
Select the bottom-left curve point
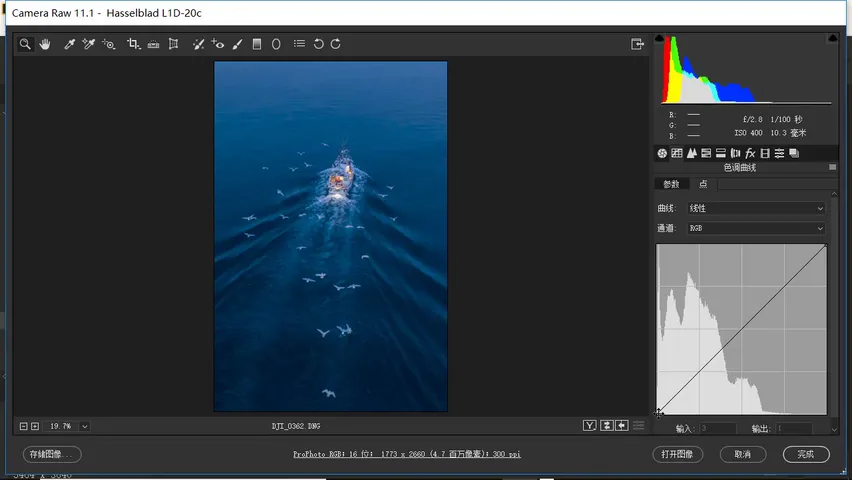pyautogui.click(x=659, y=414)
